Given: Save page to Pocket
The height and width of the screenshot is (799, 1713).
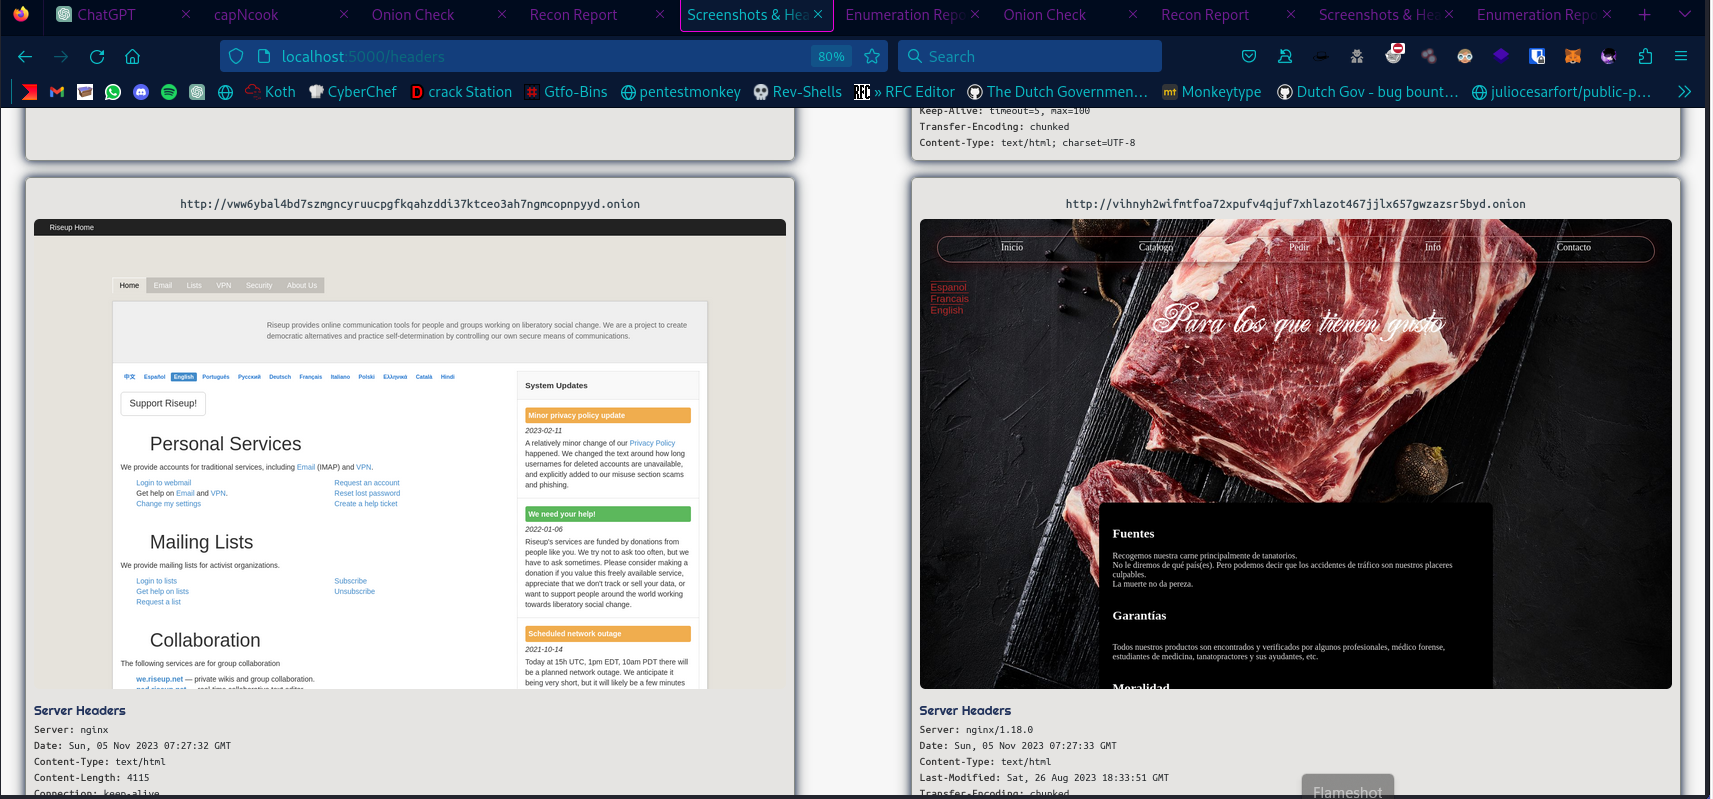Looking at the screenshot, I should click(x=1249, y=57).
